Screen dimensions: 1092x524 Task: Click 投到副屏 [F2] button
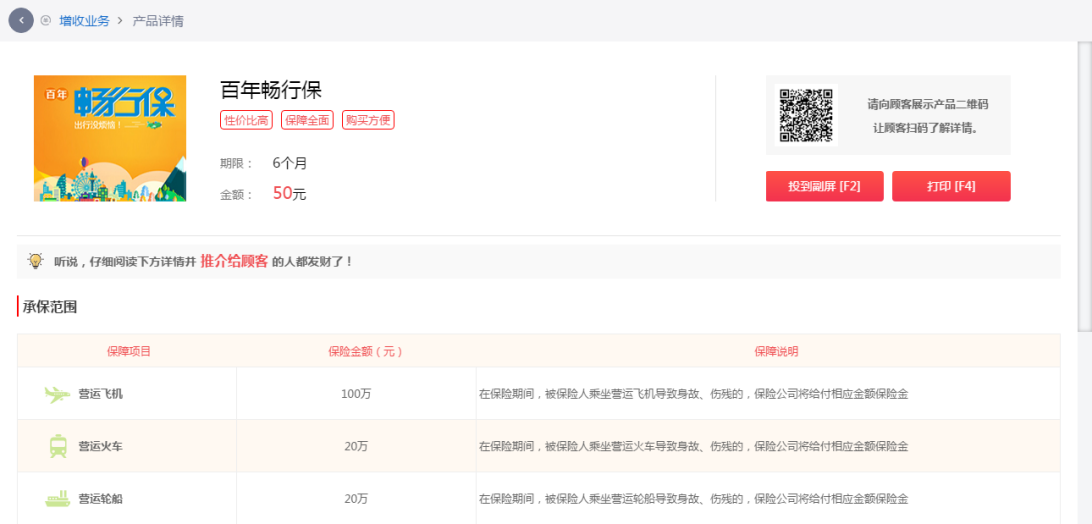coord(825,186)
